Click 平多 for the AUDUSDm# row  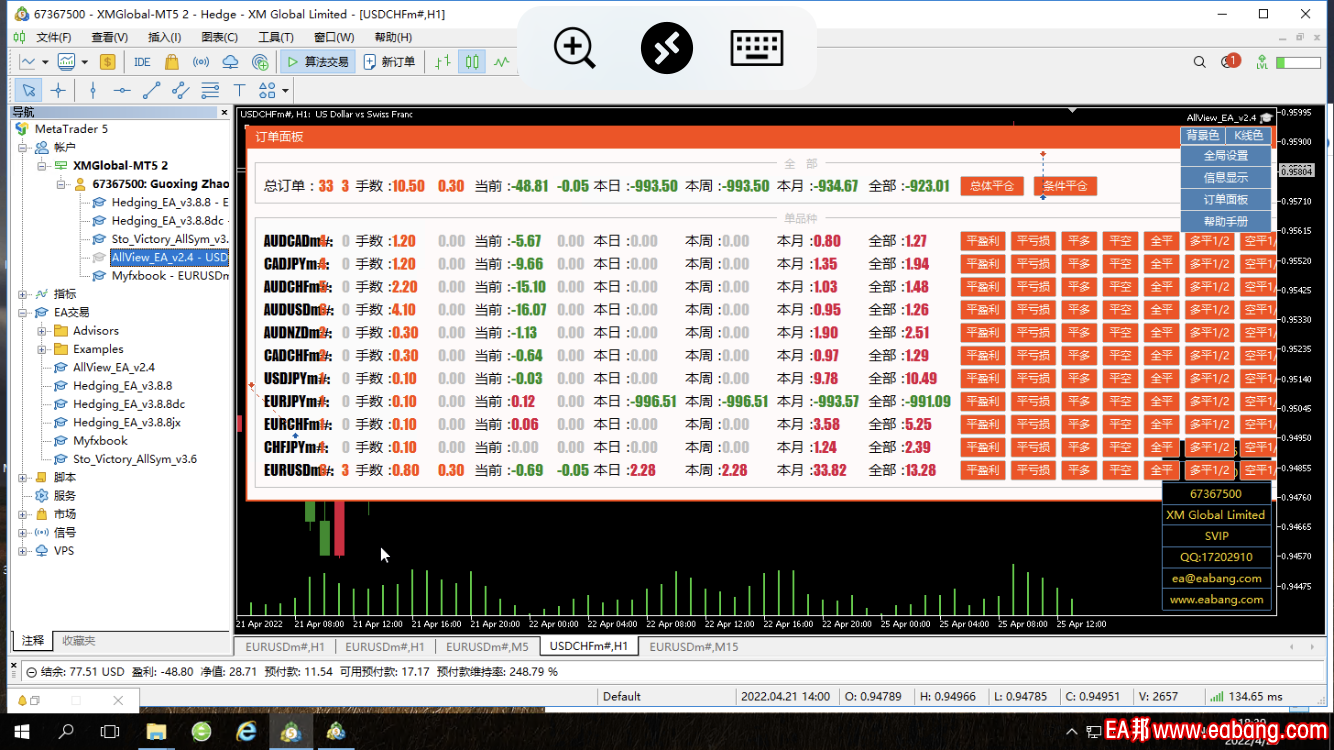1079,309
